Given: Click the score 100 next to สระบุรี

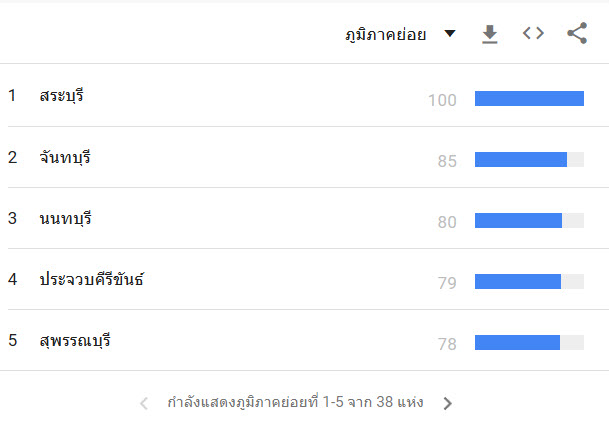Looking at the screenshot, I should [x=442, y=100].
